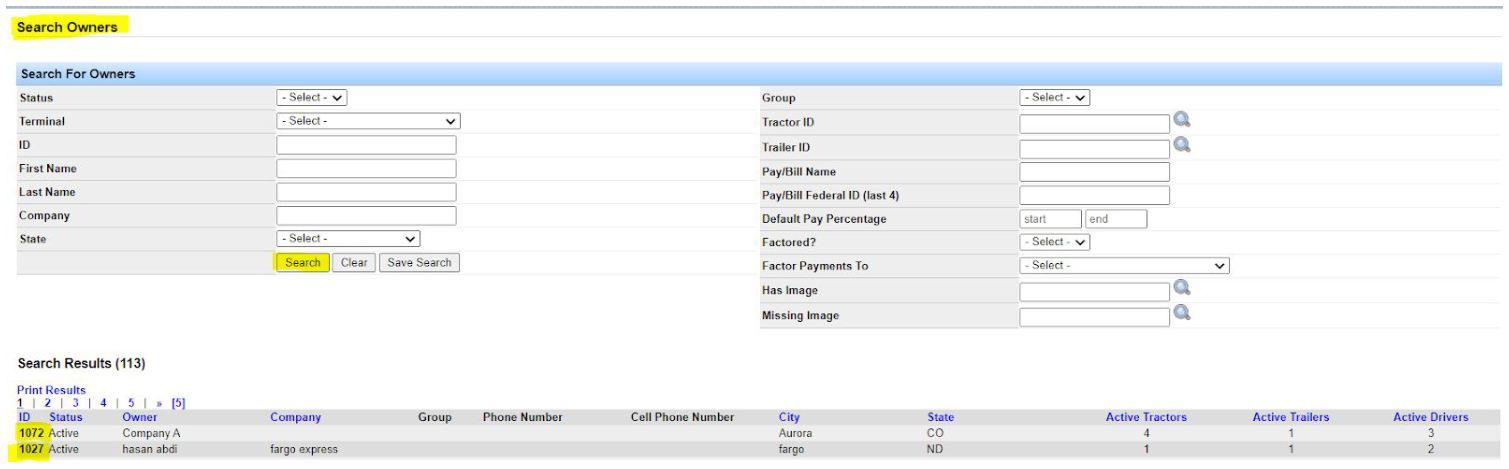Select the Company A owner cell
1509x469 pixels.
[152, 433]
